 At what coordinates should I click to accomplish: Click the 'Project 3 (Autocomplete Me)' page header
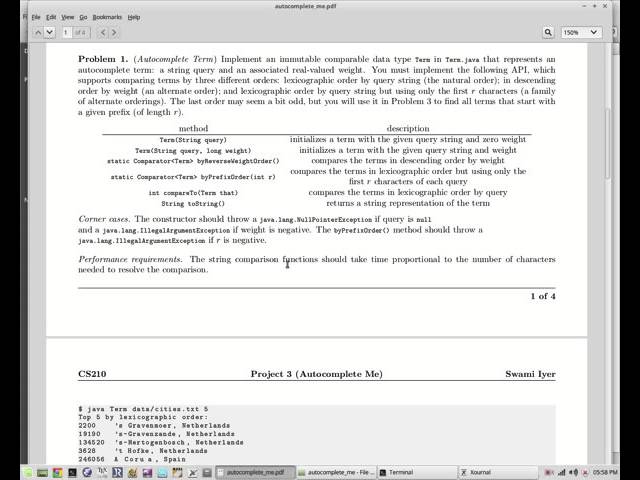(x=316, y=374)
